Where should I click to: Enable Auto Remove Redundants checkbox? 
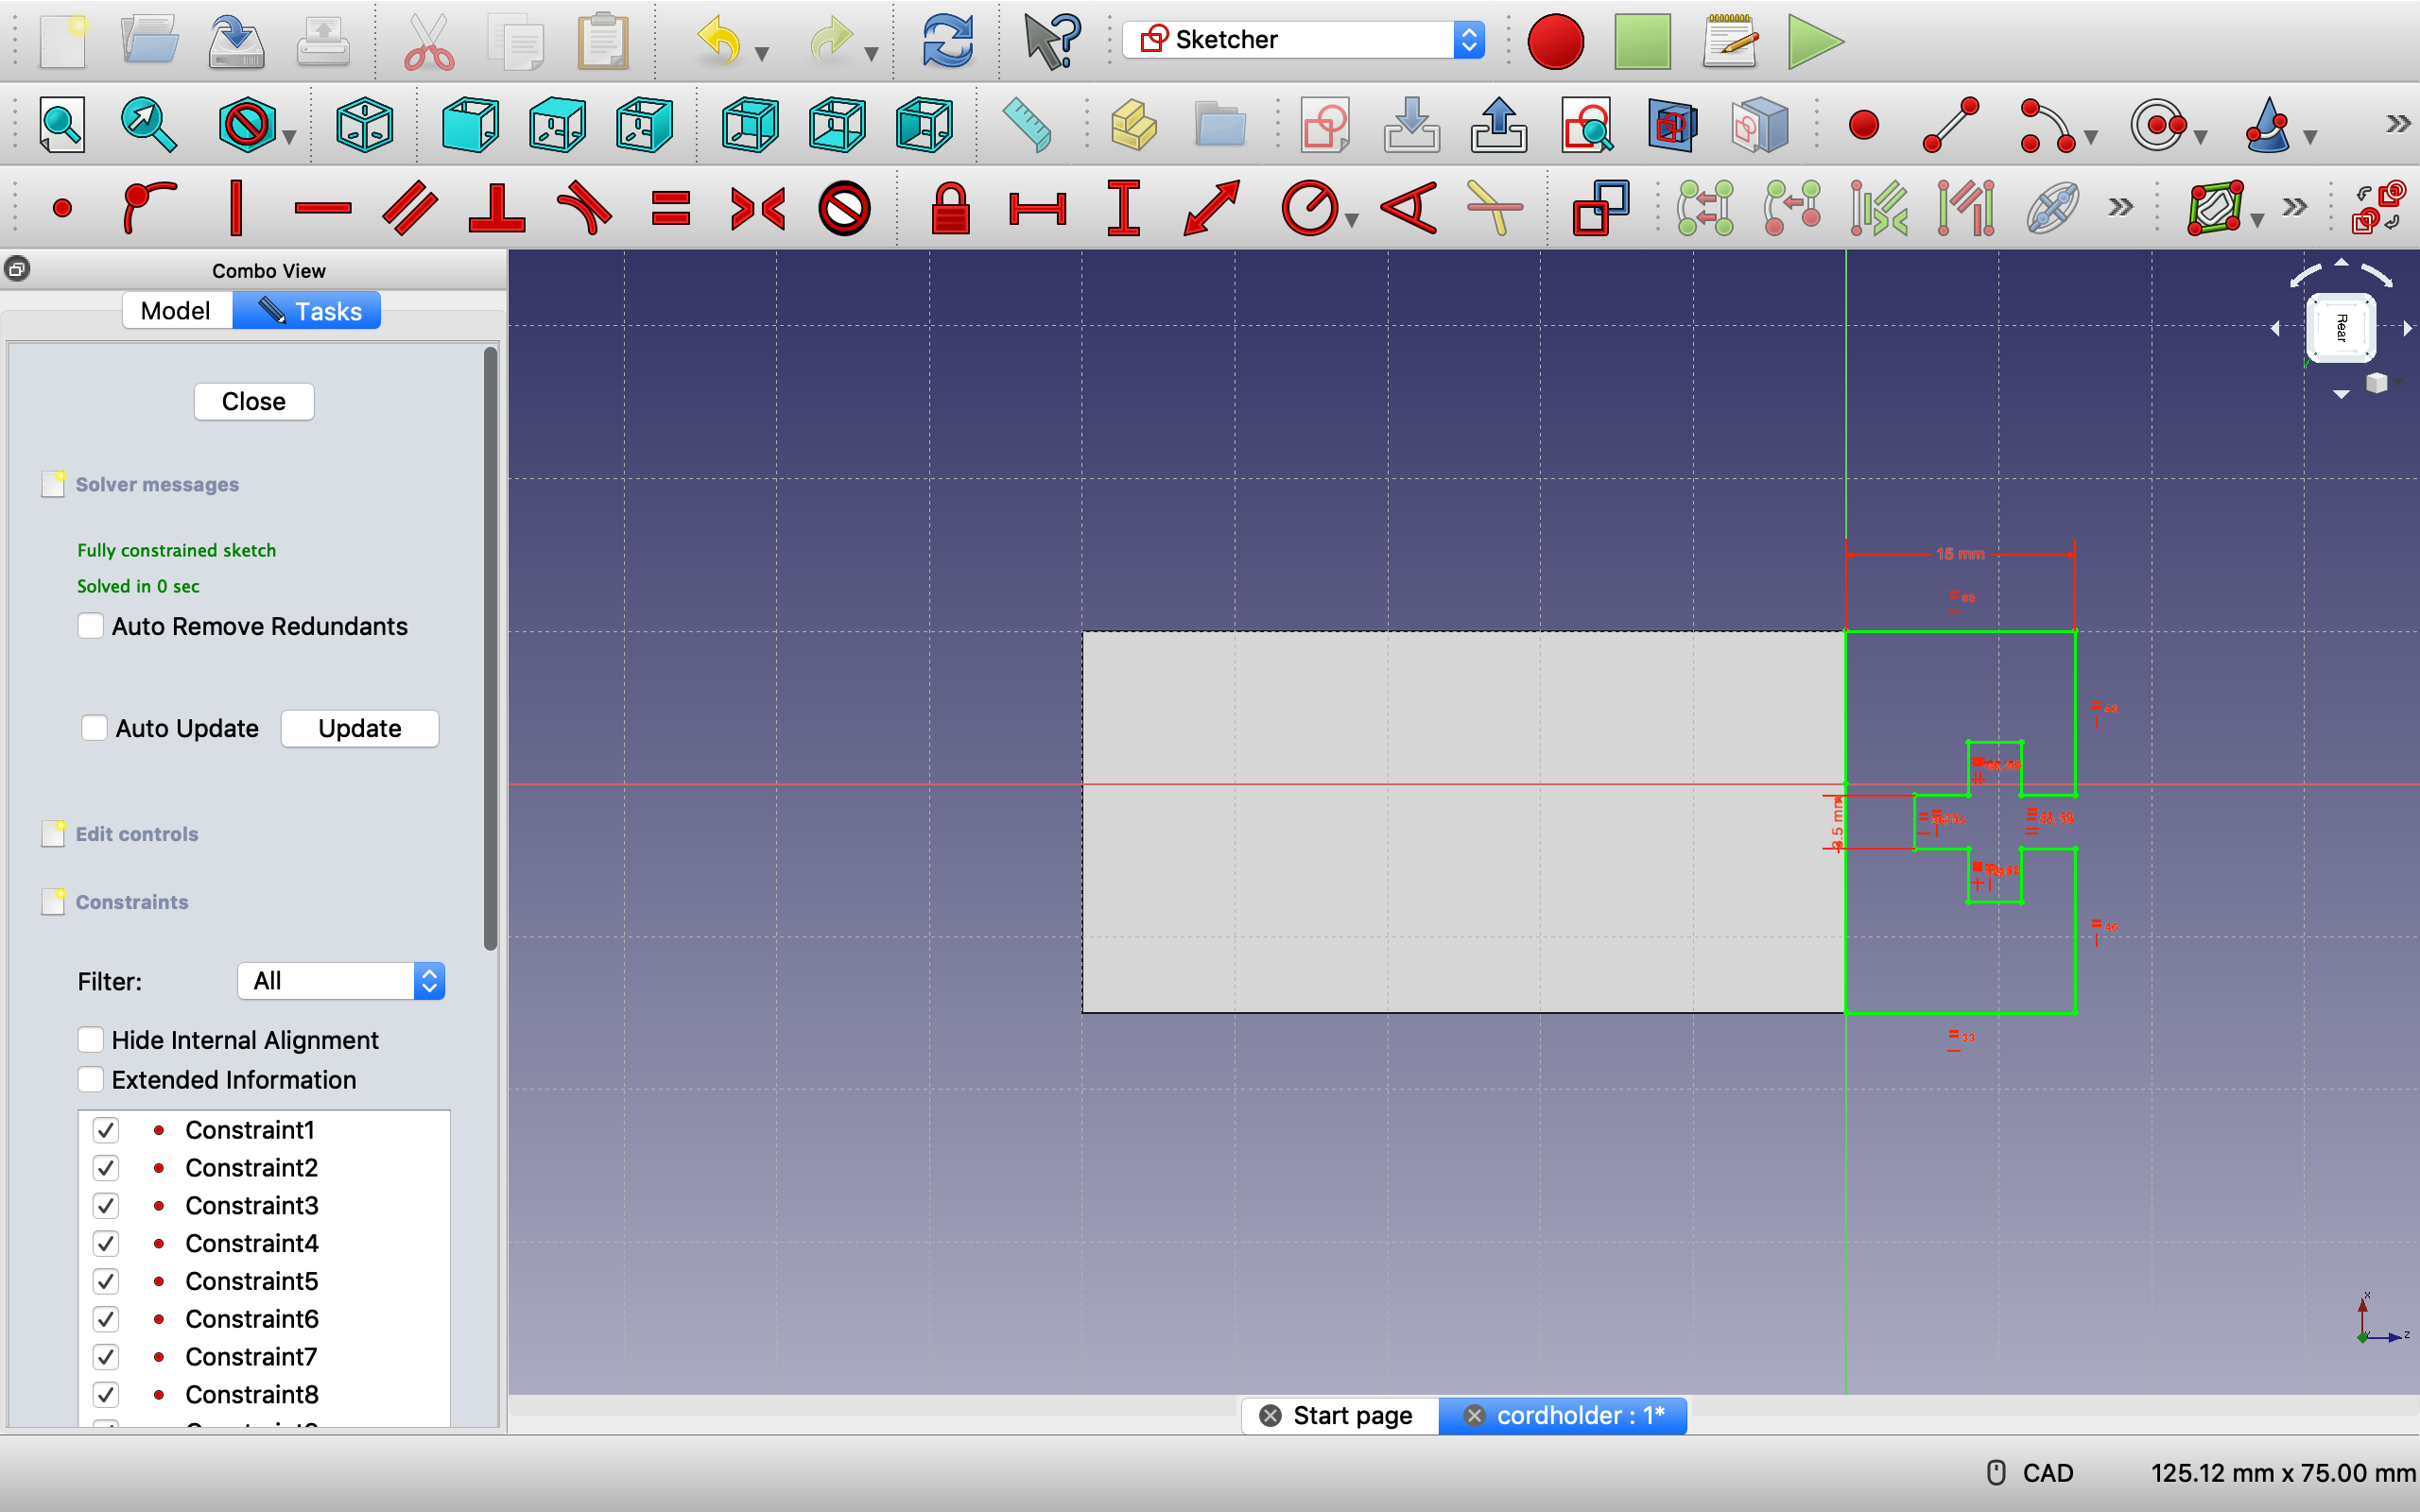[91, 626]
